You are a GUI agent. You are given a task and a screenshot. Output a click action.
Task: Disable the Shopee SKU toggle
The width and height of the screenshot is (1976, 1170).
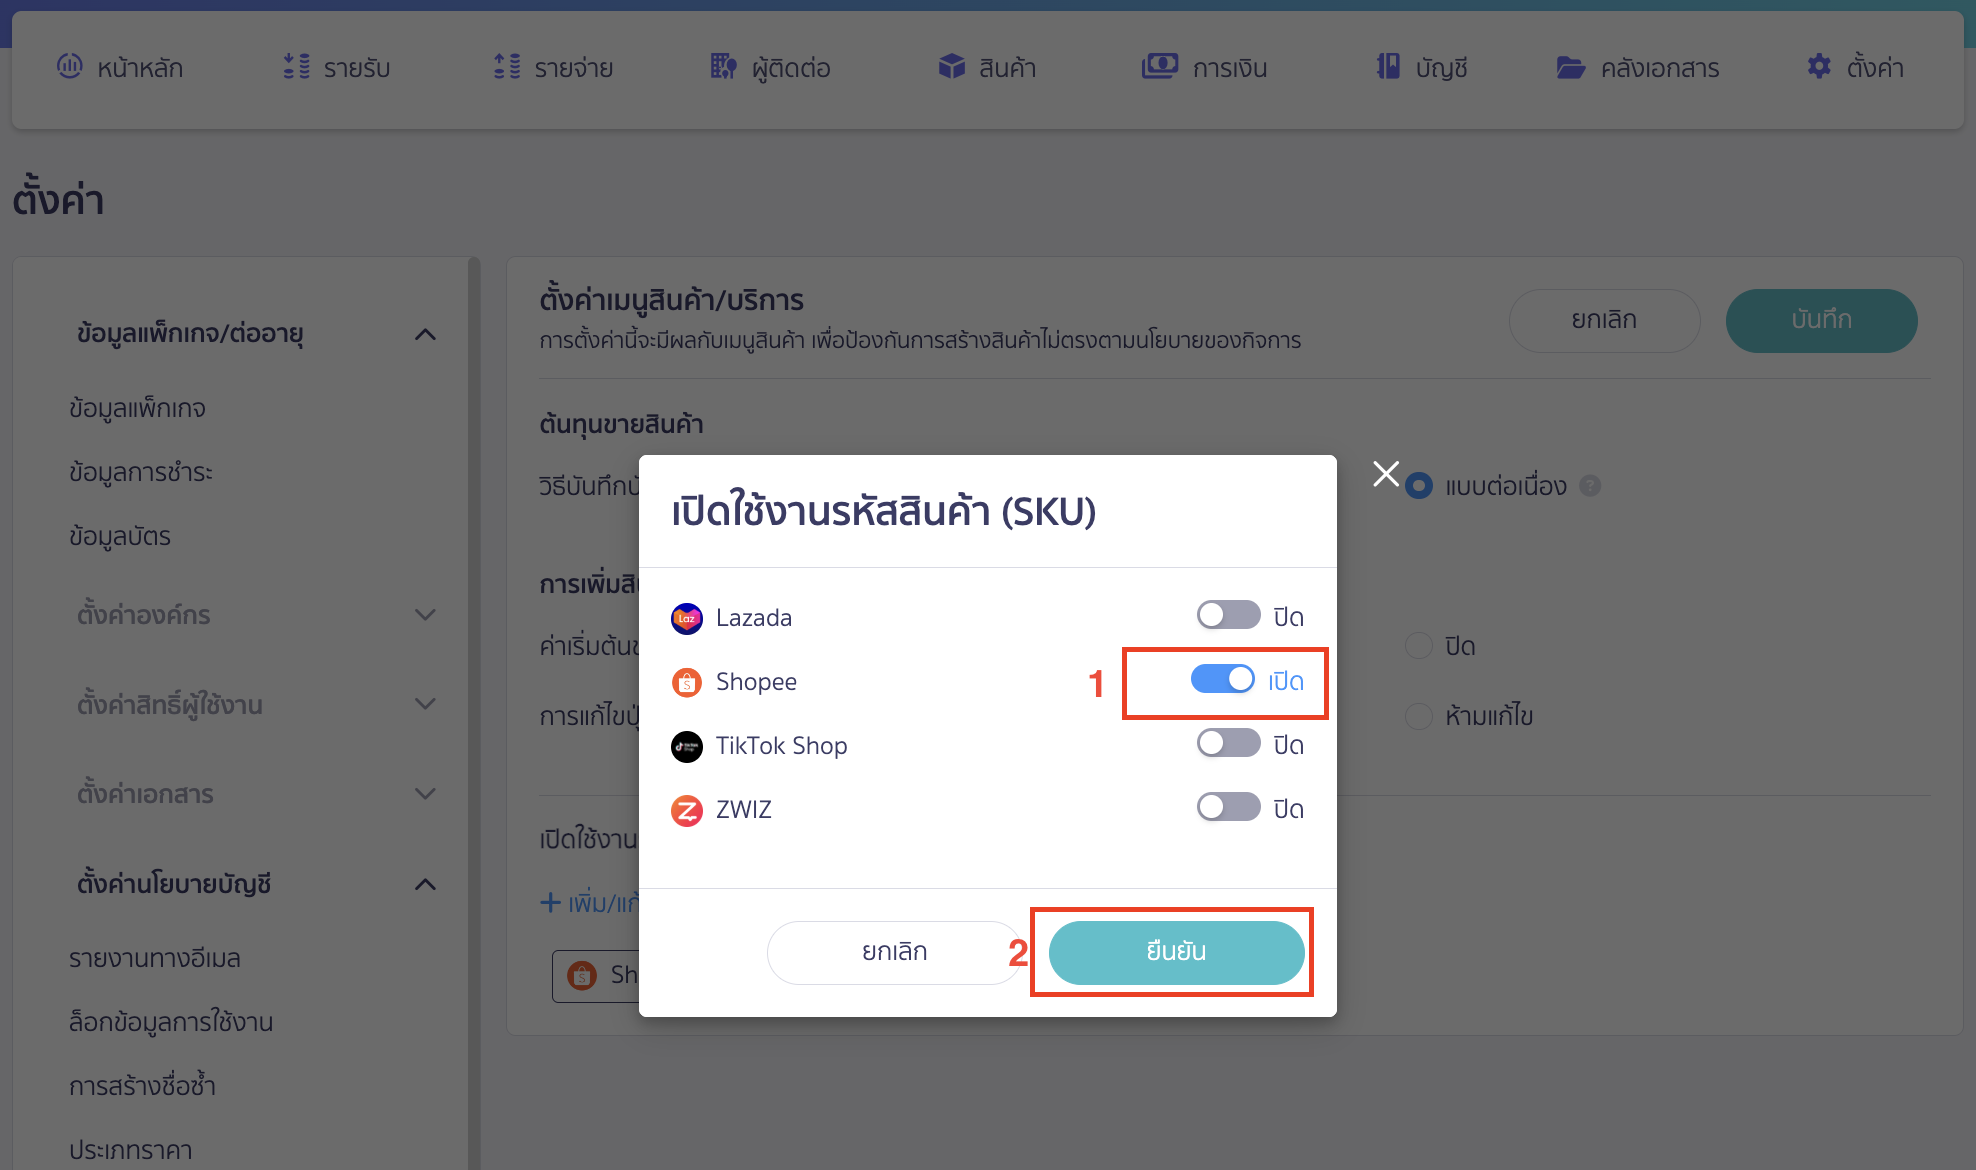coord(1224,679)
